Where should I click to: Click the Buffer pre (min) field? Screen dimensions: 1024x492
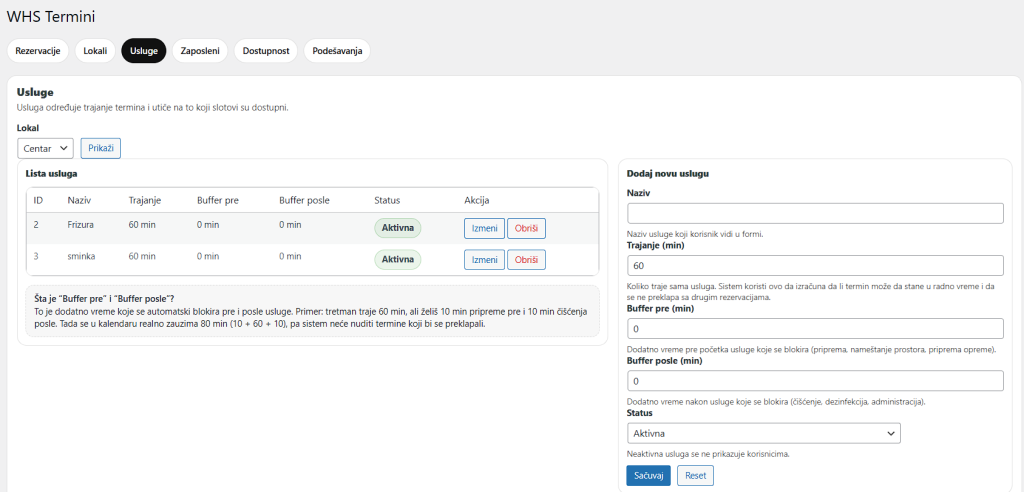(814, 329)
